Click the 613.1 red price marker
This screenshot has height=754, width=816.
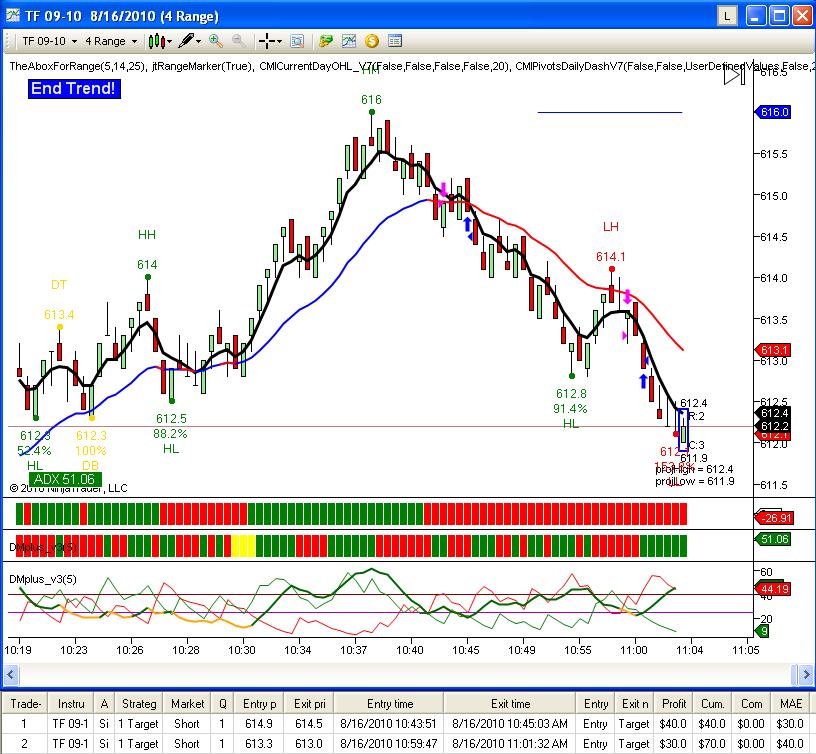tap(773, 350)
